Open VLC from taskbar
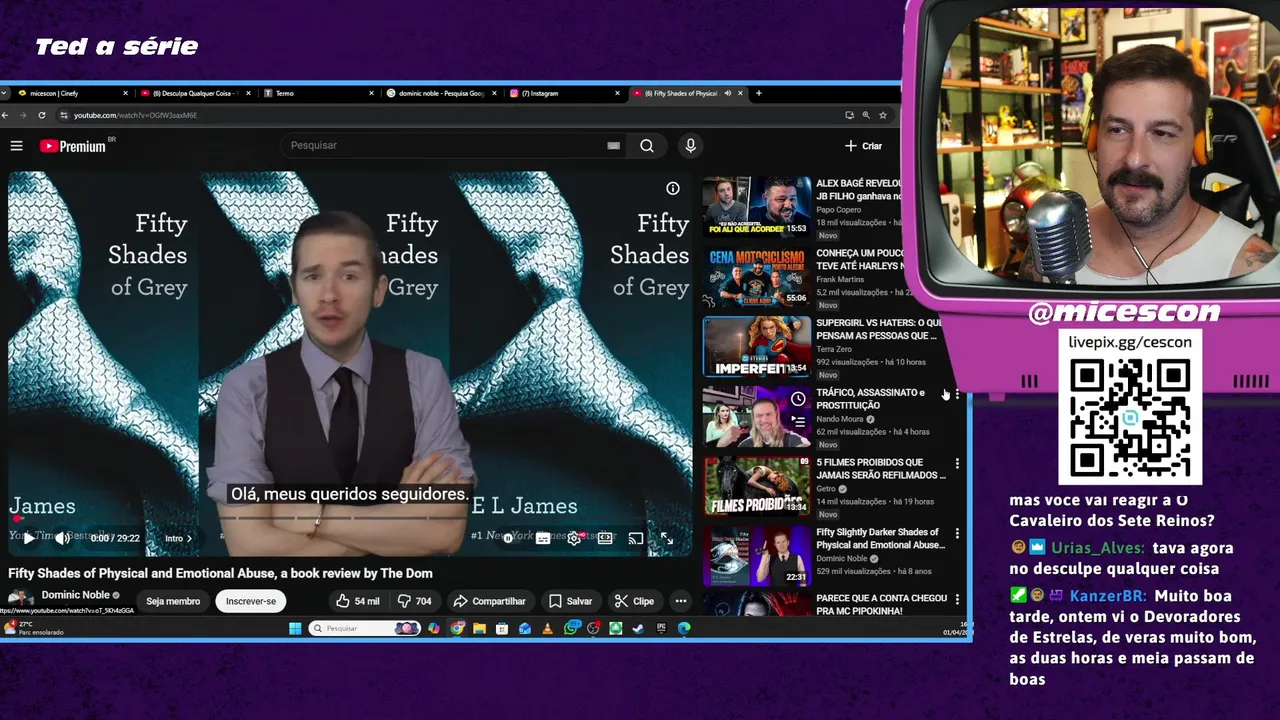The height and width of the screenshot is (720, 1280). pos(547,628)
